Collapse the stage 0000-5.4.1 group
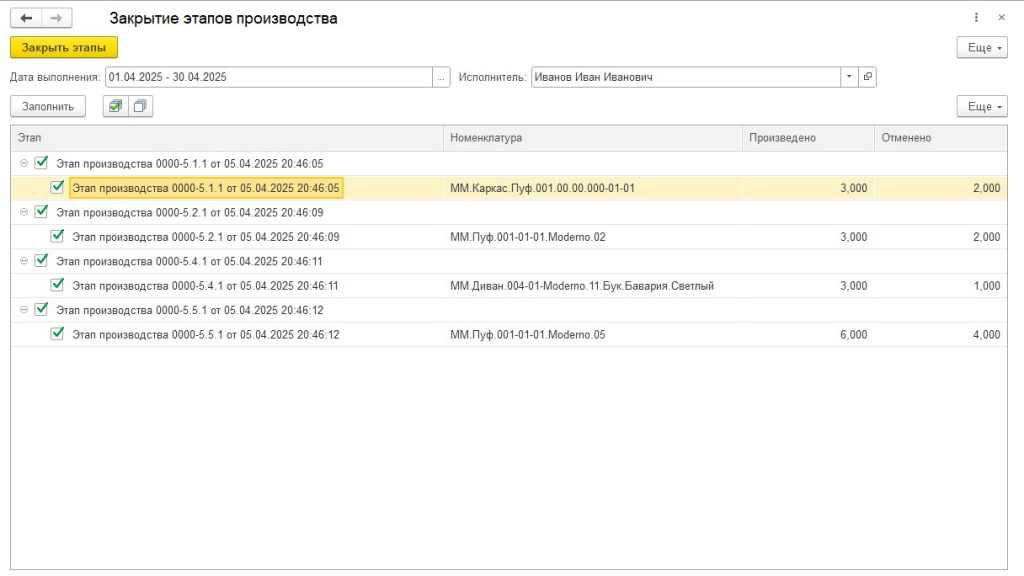The image size is (1024, 576). 24,261
